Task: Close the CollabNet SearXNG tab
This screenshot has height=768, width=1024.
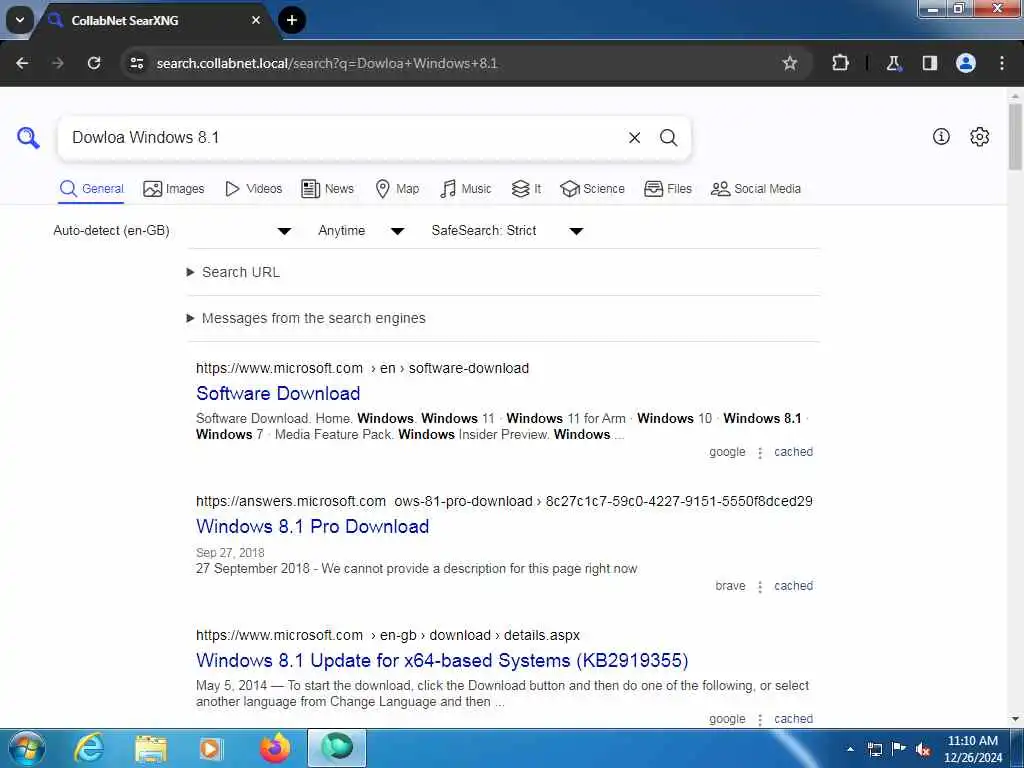Action: point(256,20)
